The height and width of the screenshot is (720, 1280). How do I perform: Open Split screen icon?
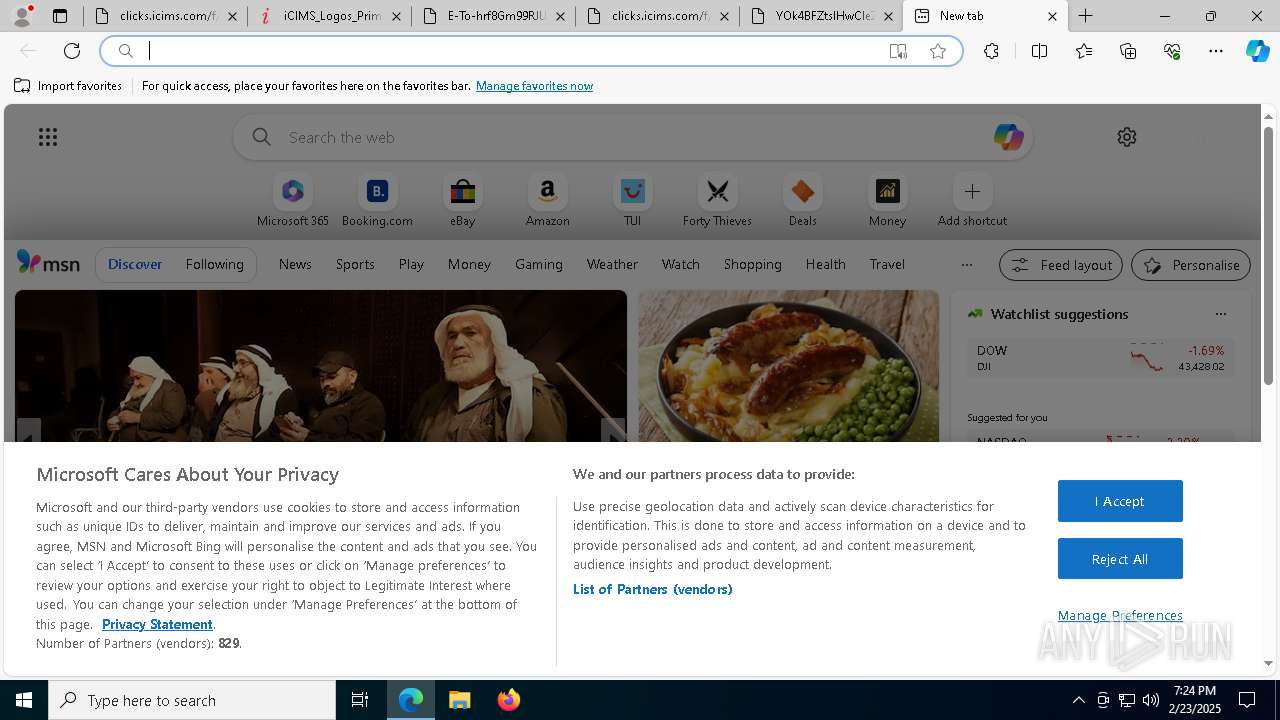click(x=1039, y=51)
